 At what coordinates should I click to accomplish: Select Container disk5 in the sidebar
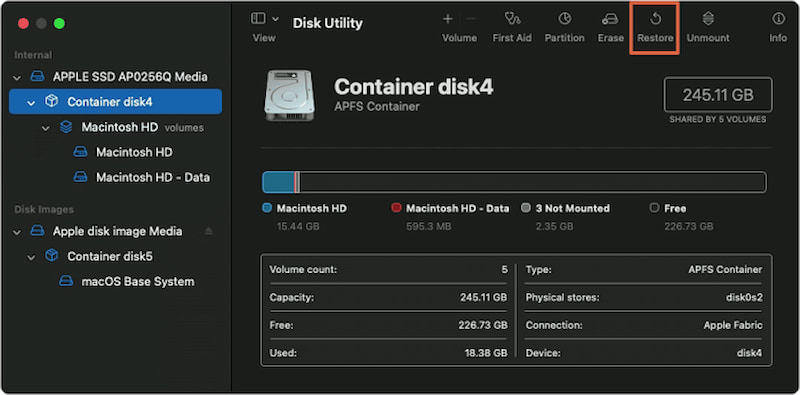click(x=110, y=256)
